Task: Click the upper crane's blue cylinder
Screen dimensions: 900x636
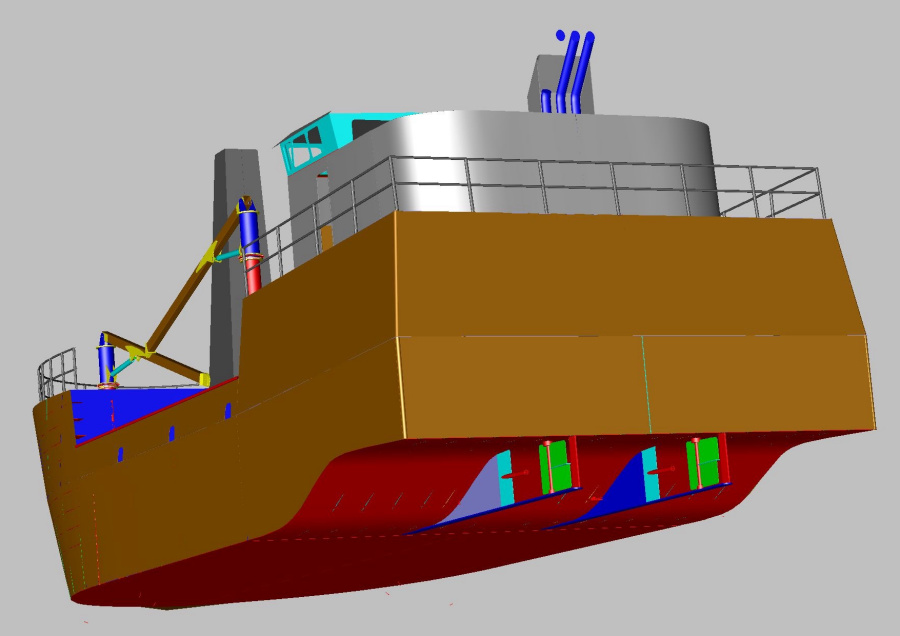Action: click(x=249, y=230)
